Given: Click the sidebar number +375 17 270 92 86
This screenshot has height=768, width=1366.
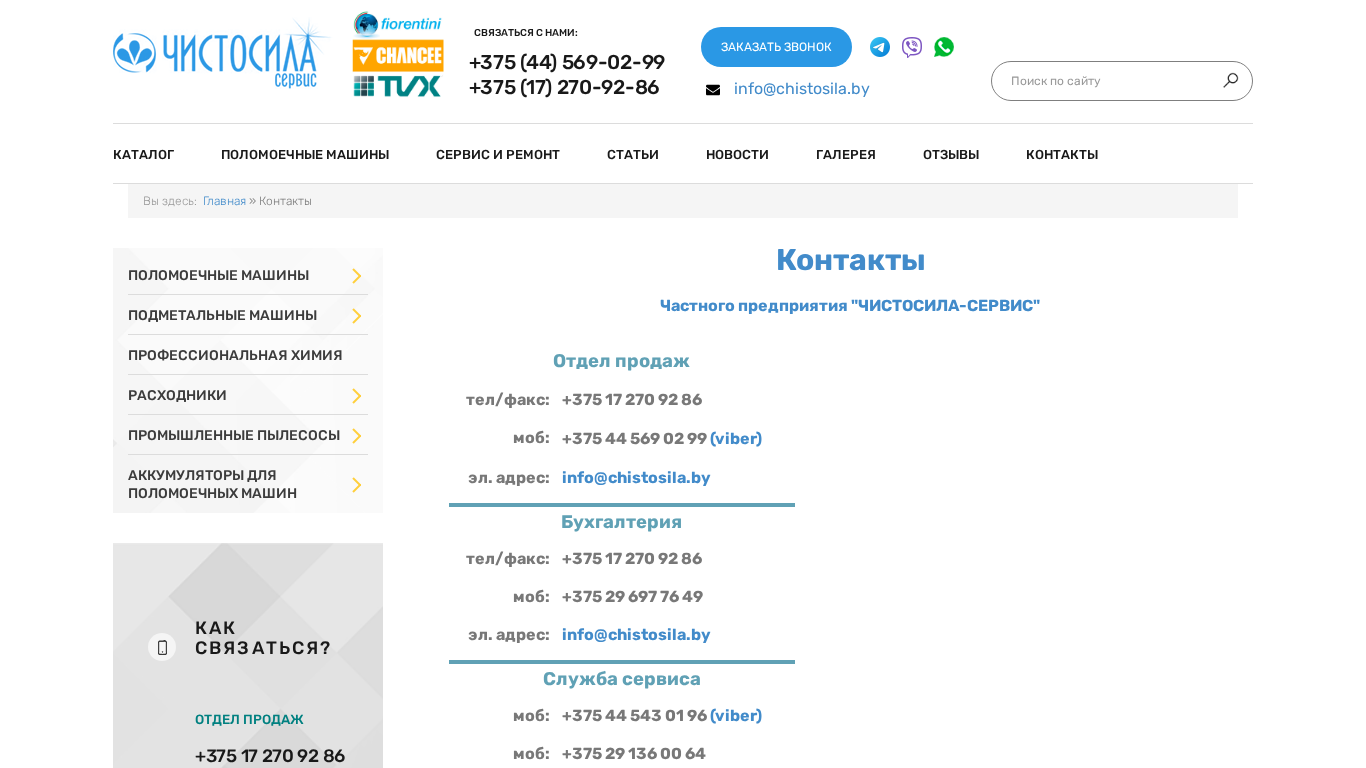Looking at the screenshot, I should coord(270,756).
